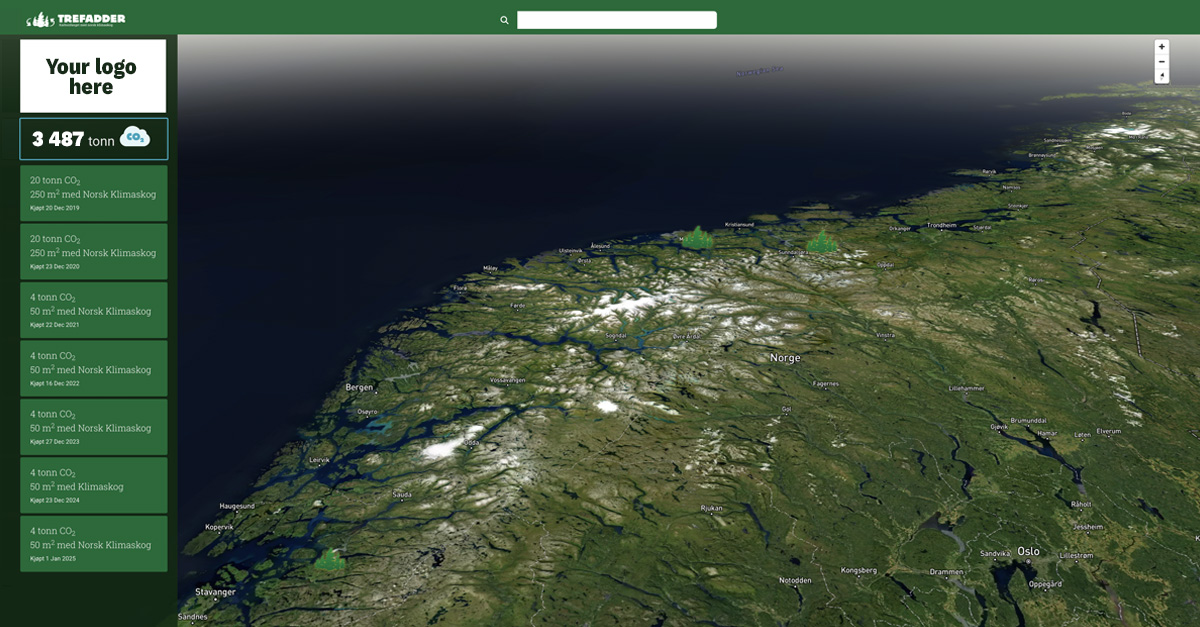This screenshot has height=627, width=1200.
Task: Open the purchase dated 27 Dec 2023
Action: click(94, 427)
